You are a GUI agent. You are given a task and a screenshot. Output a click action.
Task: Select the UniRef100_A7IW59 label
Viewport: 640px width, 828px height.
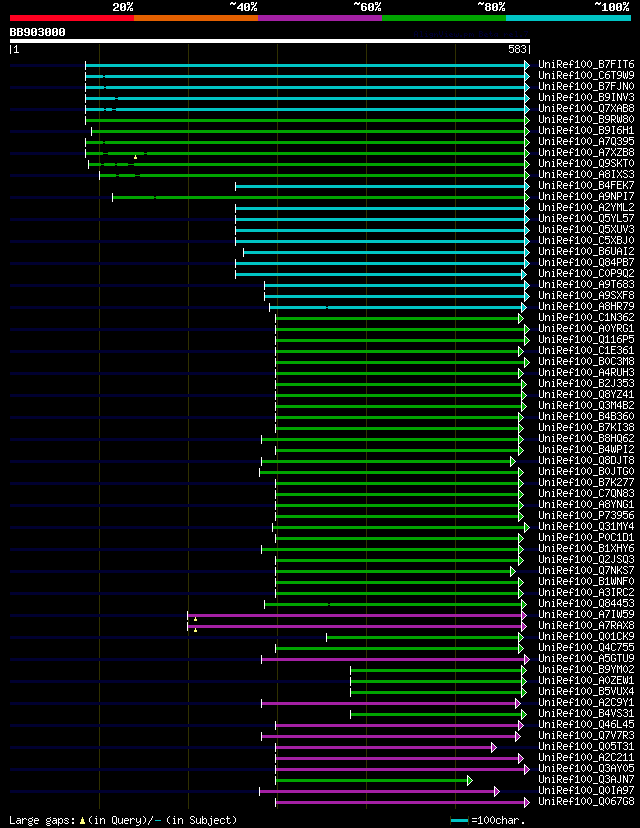[586, 615]
